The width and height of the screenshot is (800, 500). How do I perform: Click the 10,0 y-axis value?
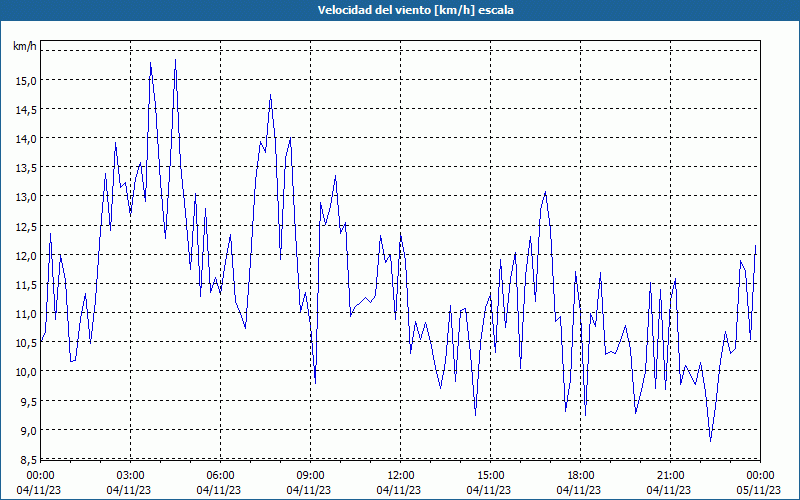coord(26,371)
